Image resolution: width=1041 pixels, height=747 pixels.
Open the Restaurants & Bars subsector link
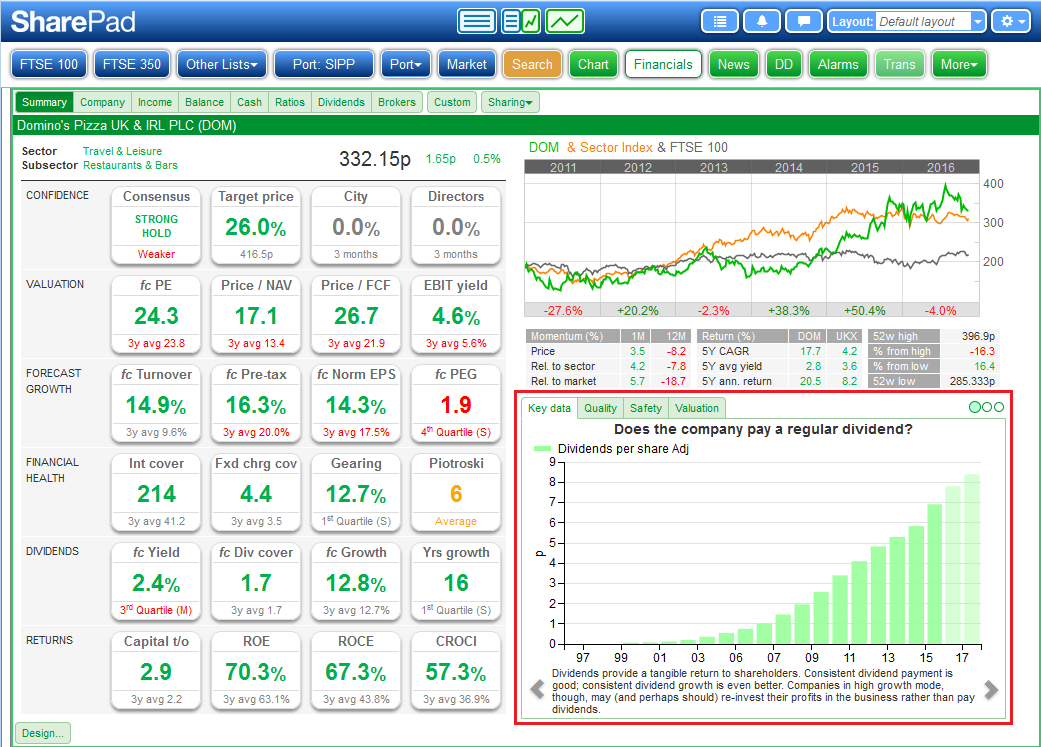tap(130, 165)
